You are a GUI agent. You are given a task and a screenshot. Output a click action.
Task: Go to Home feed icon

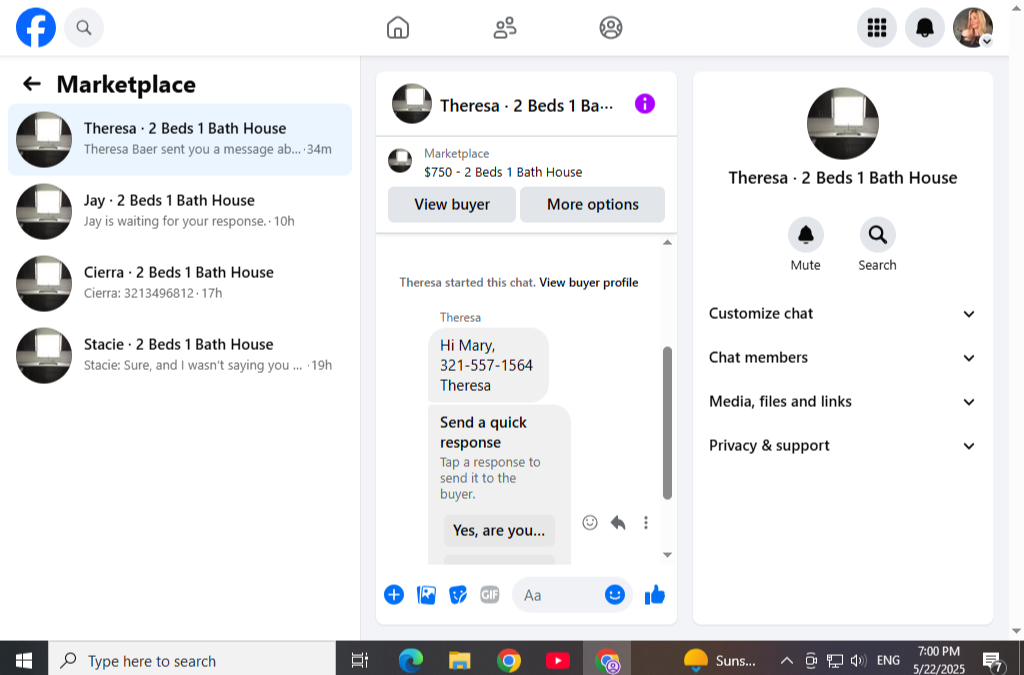(398, 27)
